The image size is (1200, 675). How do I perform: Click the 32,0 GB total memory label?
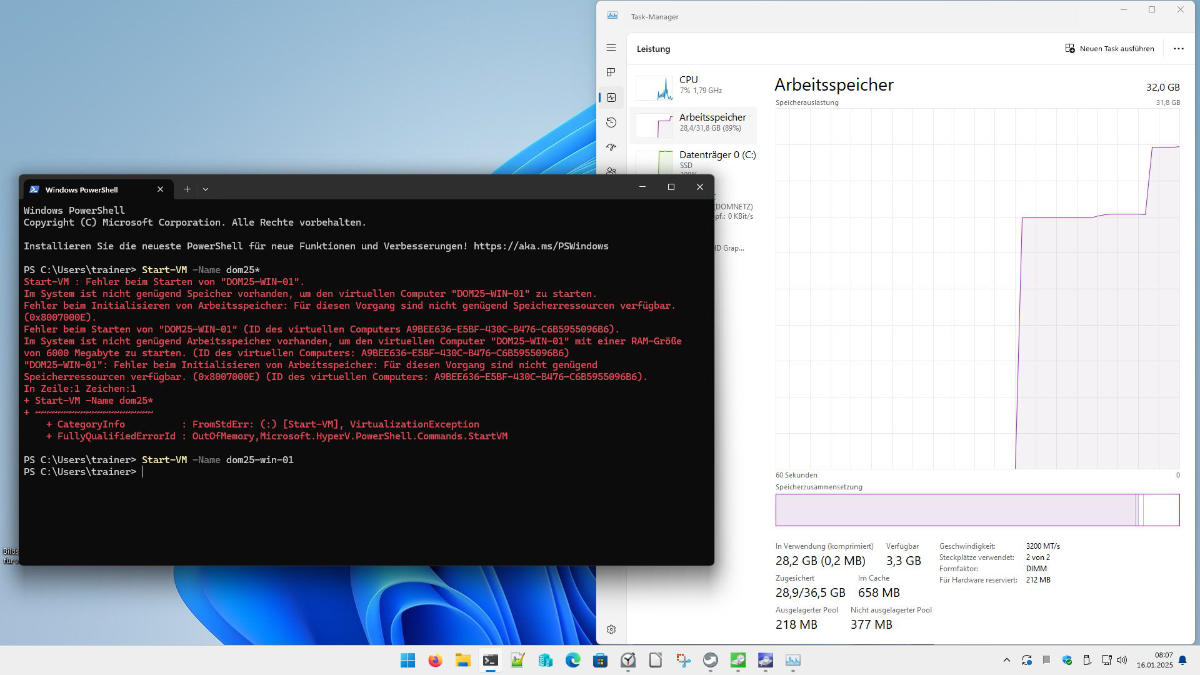1162,87
